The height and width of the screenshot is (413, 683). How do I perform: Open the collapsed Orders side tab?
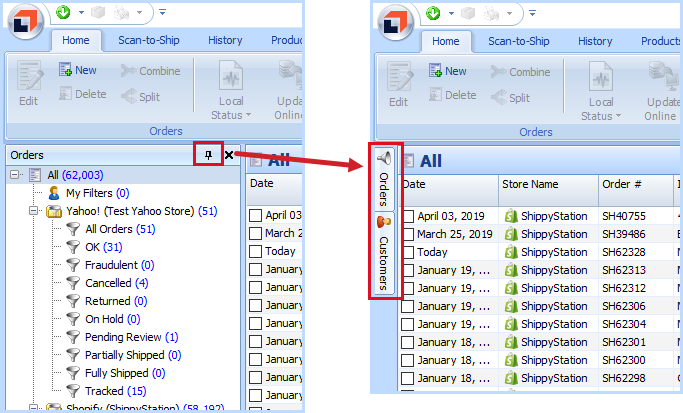point(384,179)
